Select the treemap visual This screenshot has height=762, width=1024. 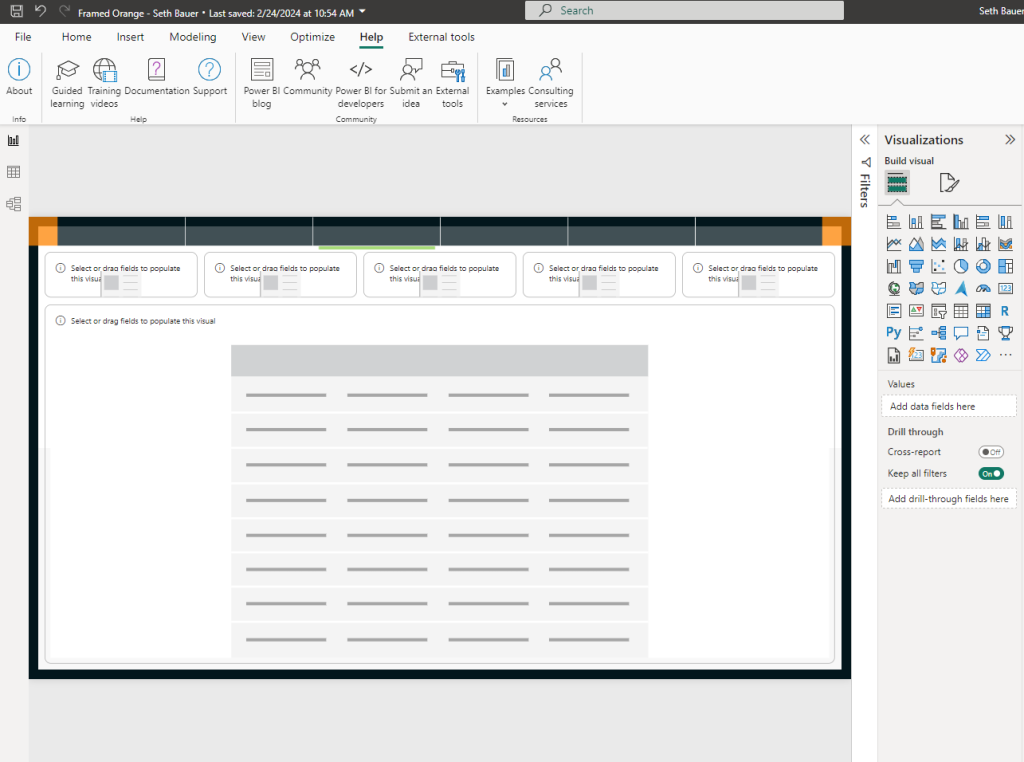point(1005,266)
